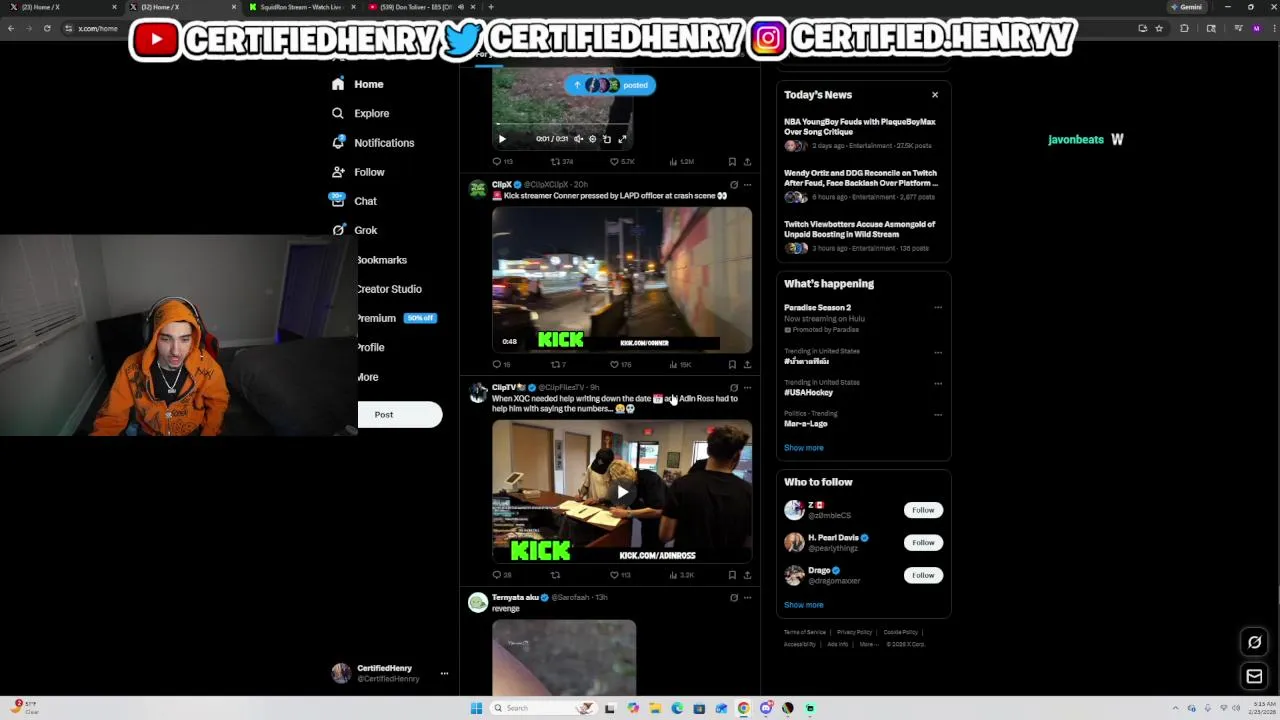Like the ClipTV post with 113 likes

(x=620, y=575)
